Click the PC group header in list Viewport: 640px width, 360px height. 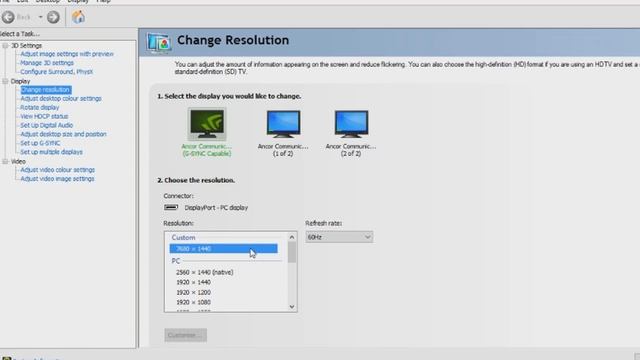176,261
